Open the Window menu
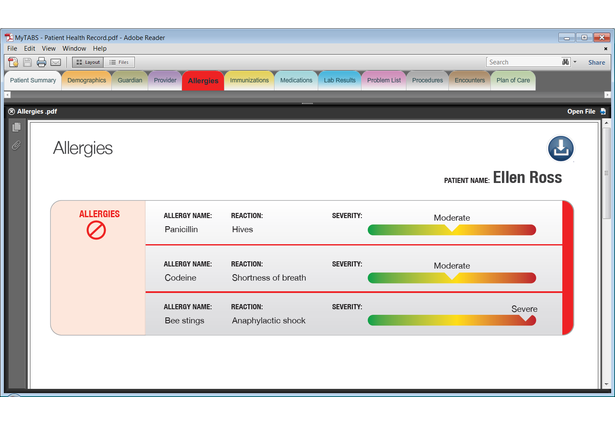615x424 pixels. (x=74, y=48)
